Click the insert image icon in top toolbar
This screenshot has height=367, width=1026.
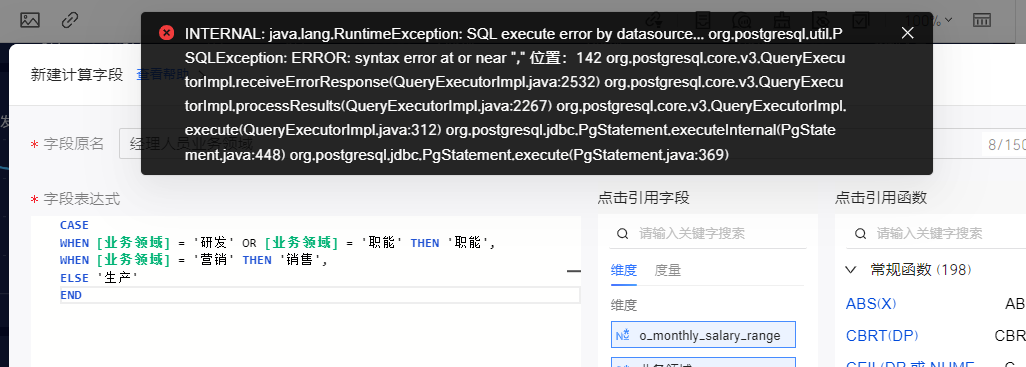pos(30,20)
